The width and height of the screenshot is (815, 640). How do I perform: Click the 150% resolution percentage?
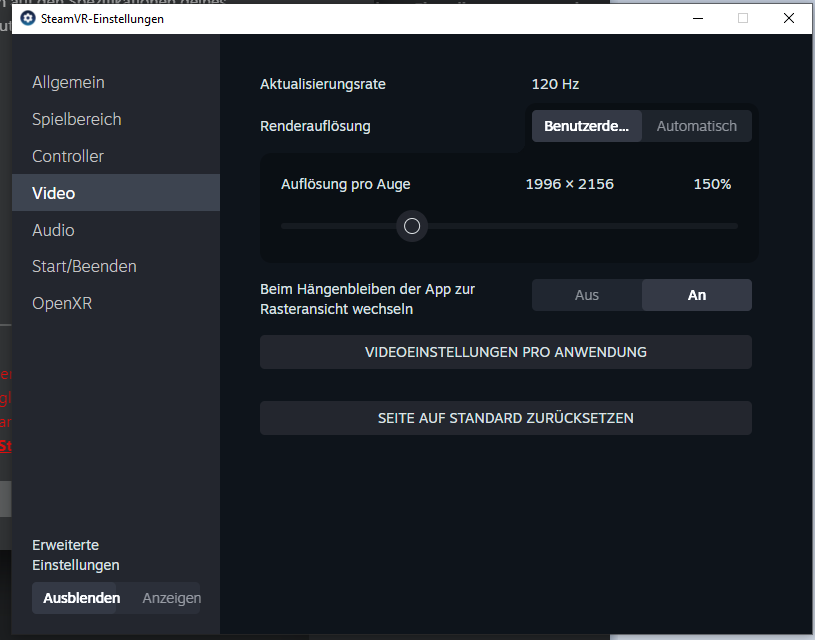click(x=712, y=184)
